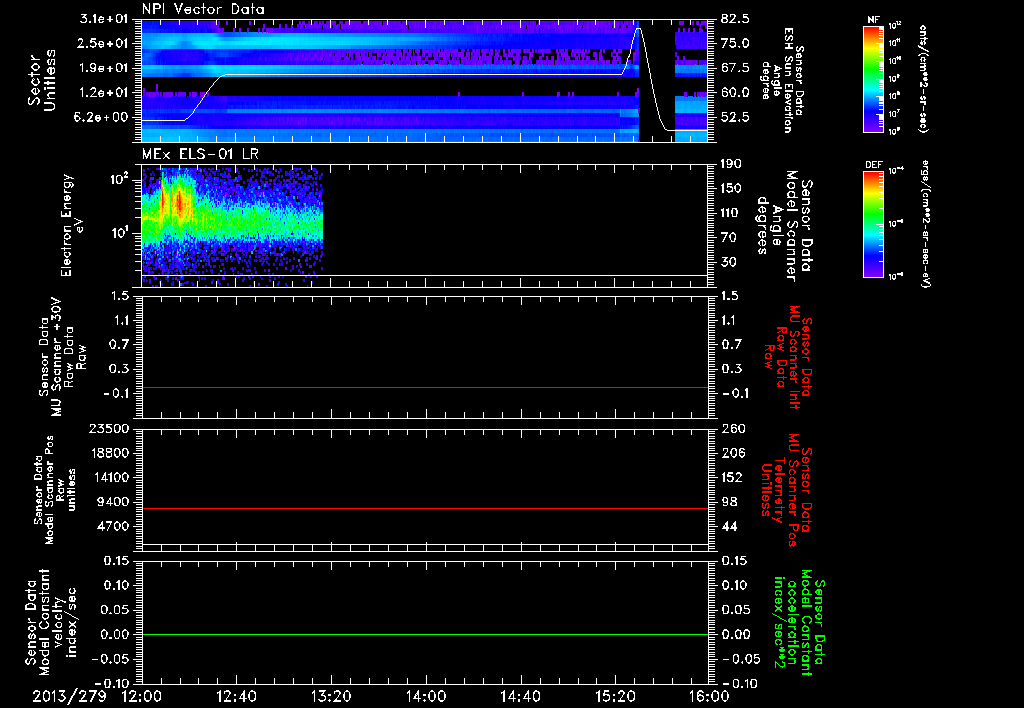Click the 15:20 time tick label
Viewport: 1024px width, 708px height.
[x=615, y=696]
